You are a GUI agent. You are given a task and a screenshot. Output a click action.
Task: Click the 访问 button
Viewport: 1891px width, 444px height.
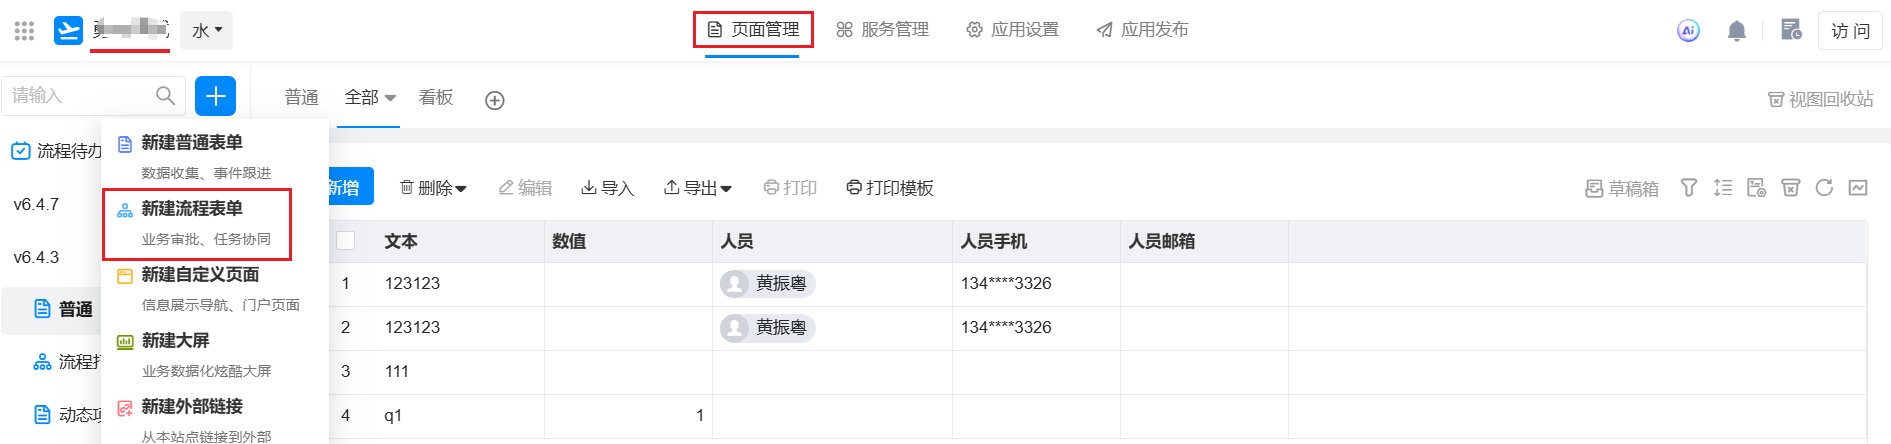[x=1850, y=31]
